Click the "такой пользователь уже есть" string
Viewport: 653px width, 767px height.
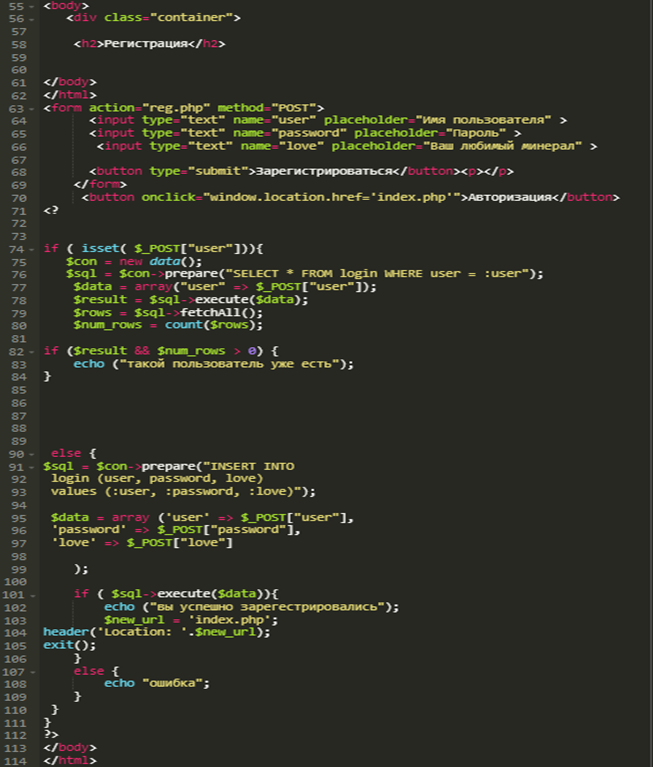coord(229,364)
